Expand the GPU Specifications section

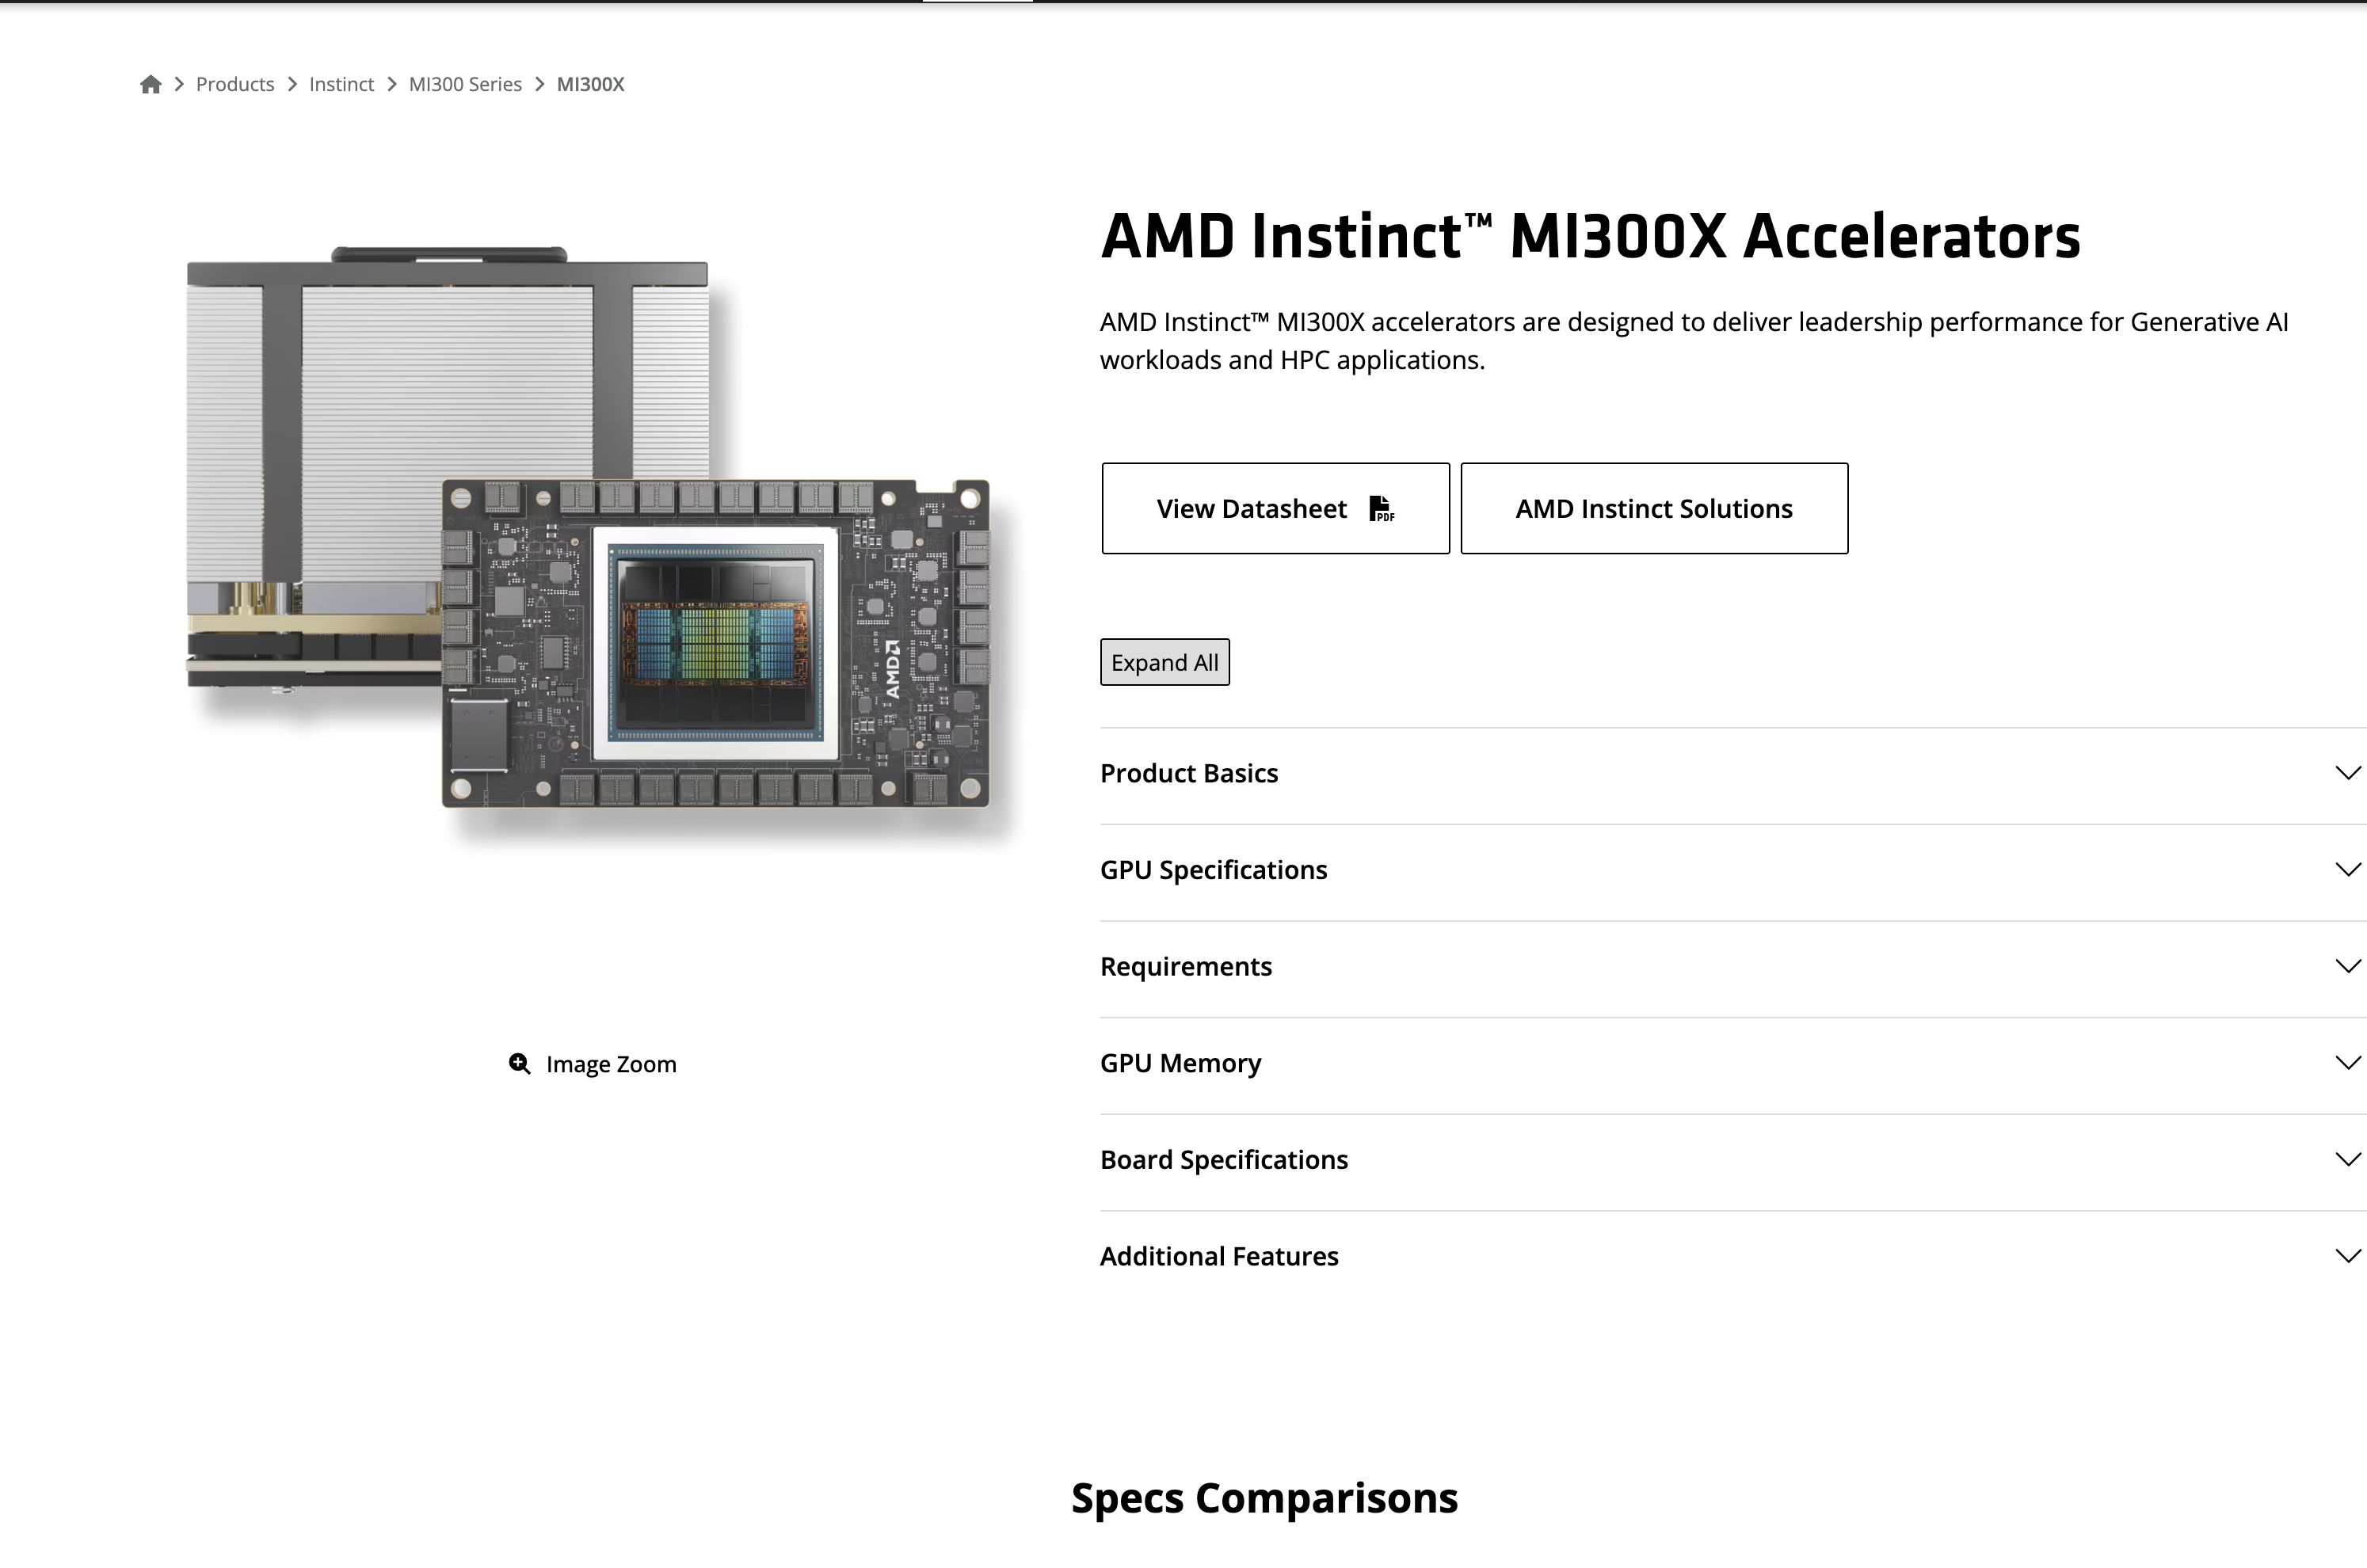click(x=1733, y=870)
